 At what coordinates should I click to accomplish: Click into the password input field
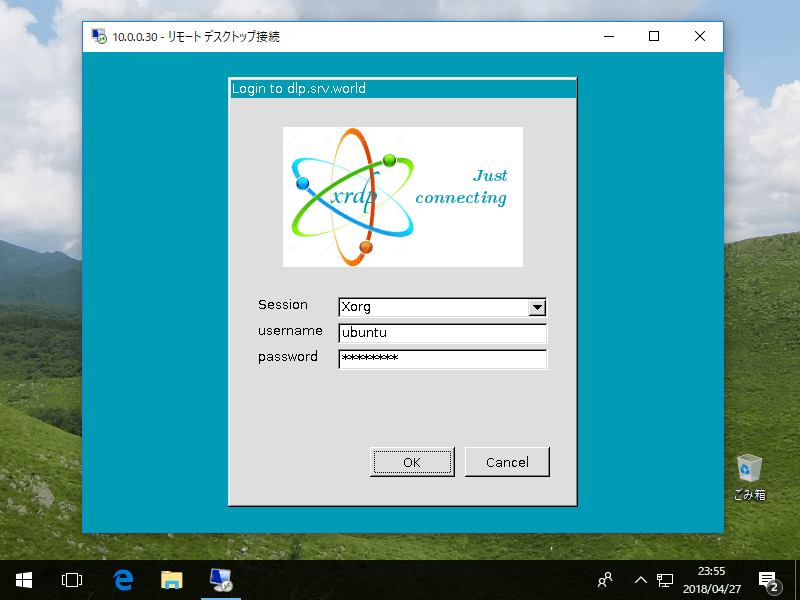(442, 359)
